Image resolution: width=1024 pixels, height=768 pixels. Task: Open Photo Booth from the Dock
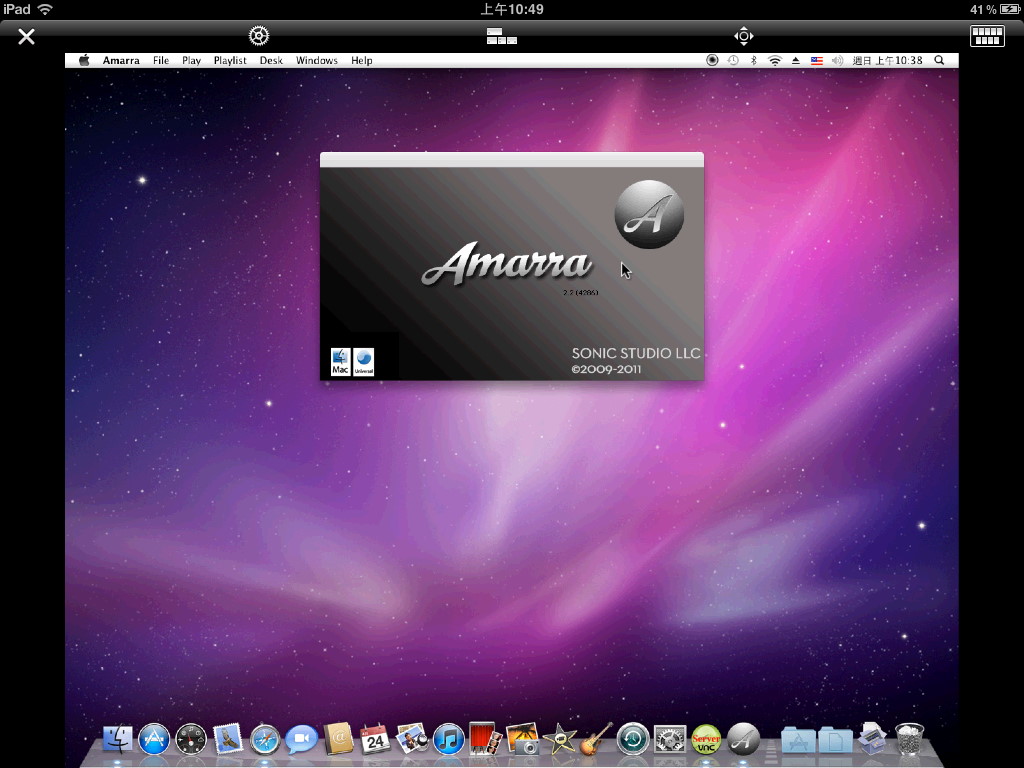pos(485,739)
